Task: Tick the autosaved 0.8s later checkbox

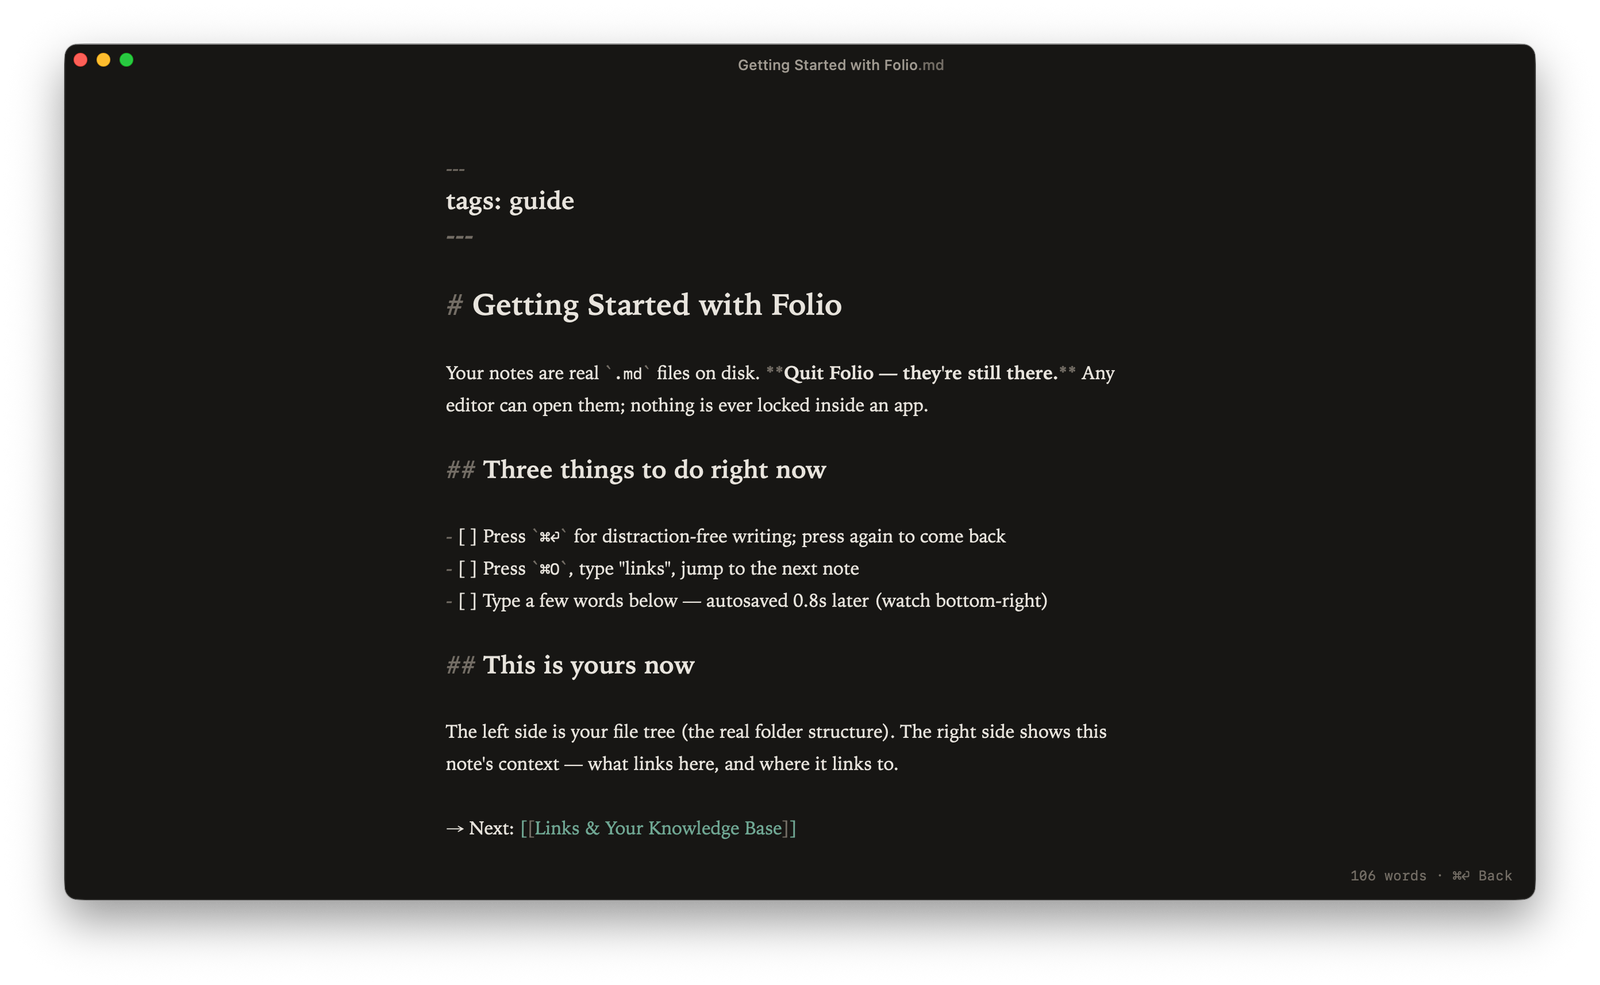Action: [467, 601]
